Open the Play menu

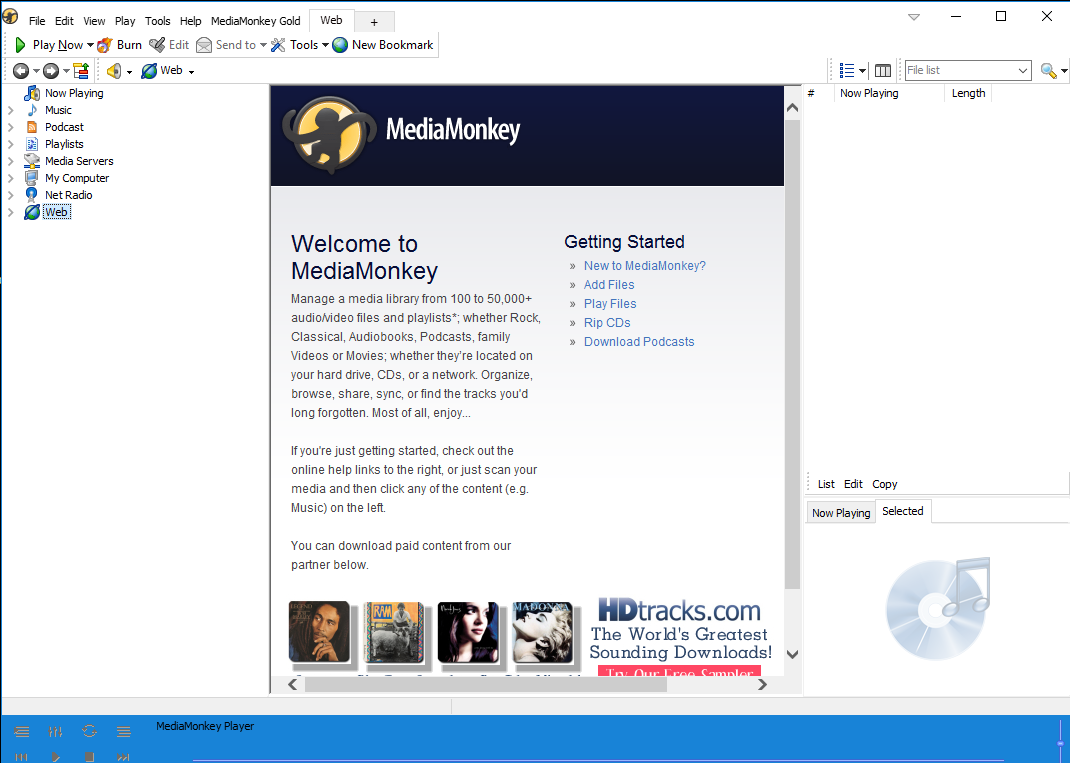(125, 21)
